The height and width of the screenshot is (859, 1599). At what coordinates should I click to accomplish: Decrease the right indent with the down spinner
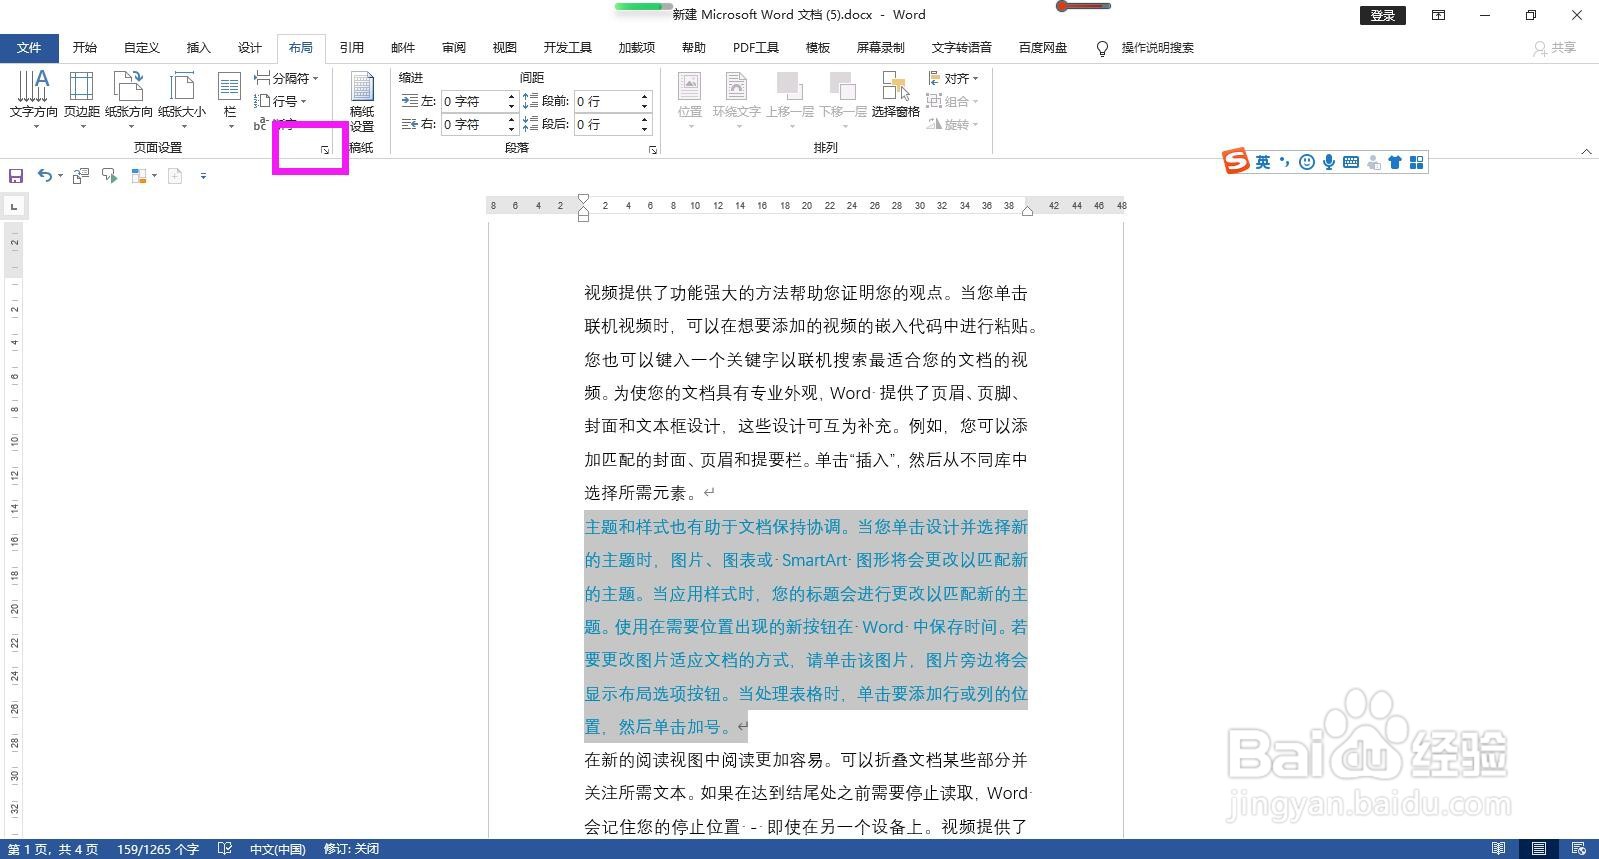pyautogui.click(x=511, y=129)
